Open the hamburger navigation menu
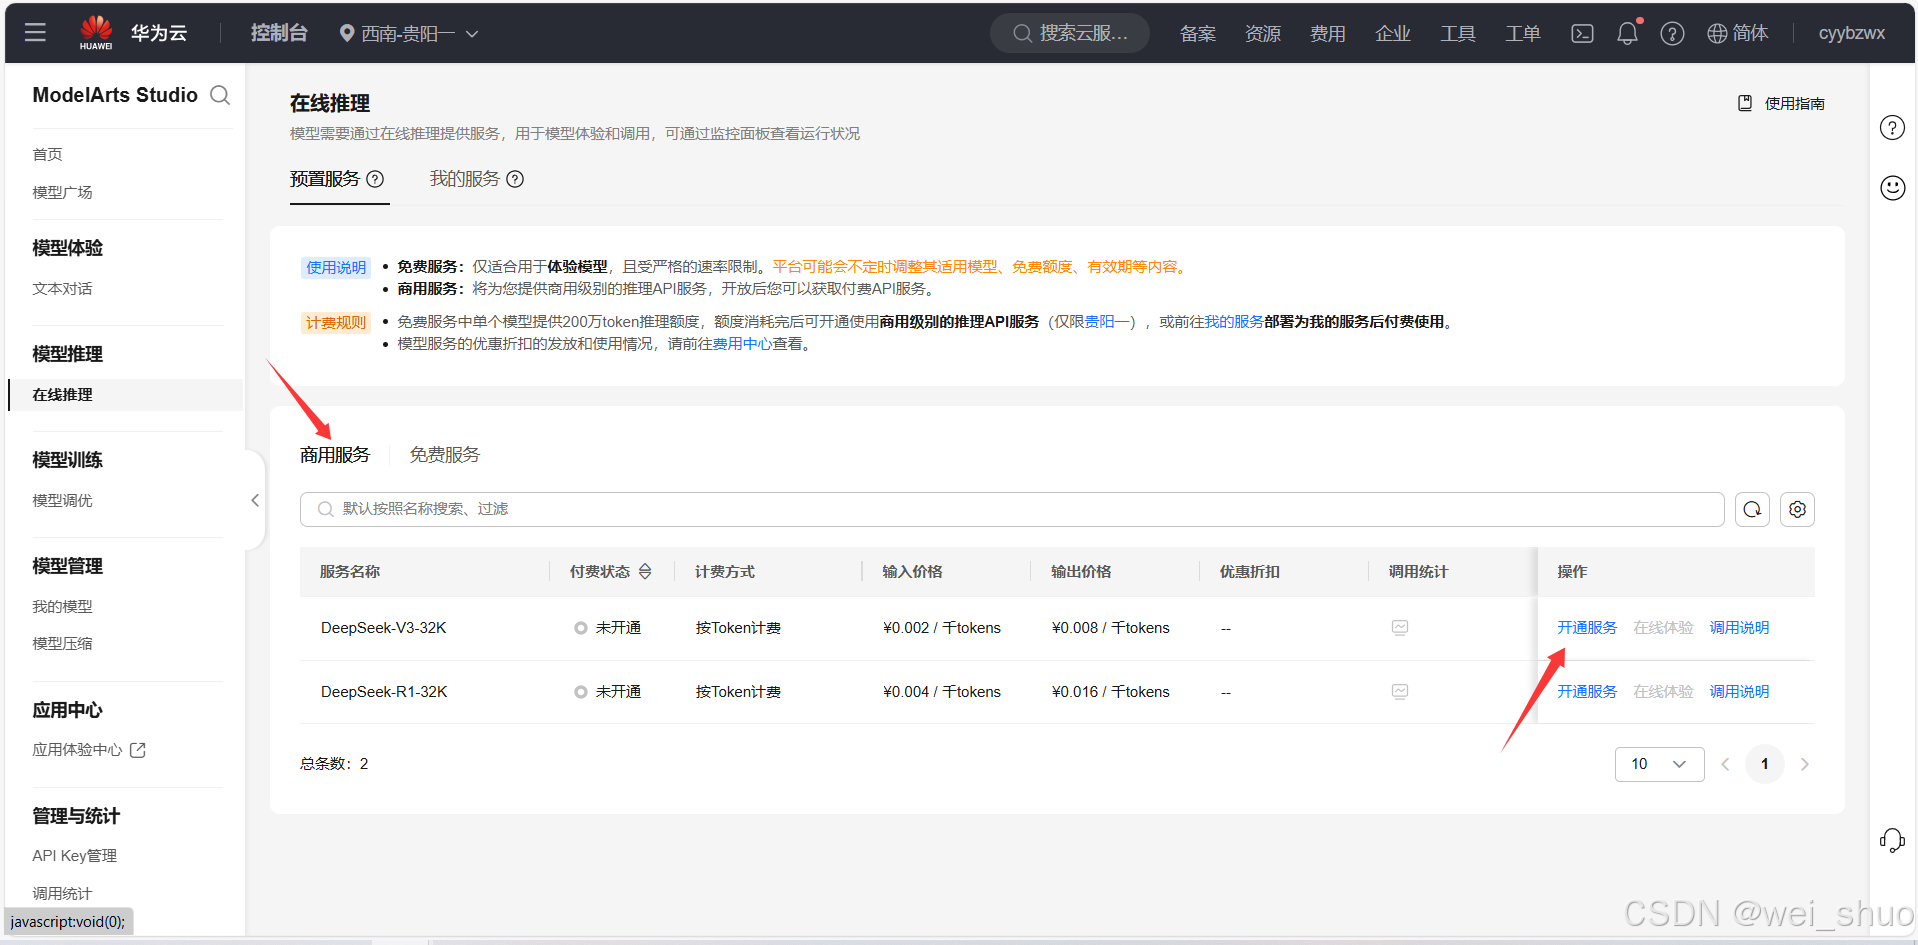This screenshot has width=1918, height=945. coord(35,33)
